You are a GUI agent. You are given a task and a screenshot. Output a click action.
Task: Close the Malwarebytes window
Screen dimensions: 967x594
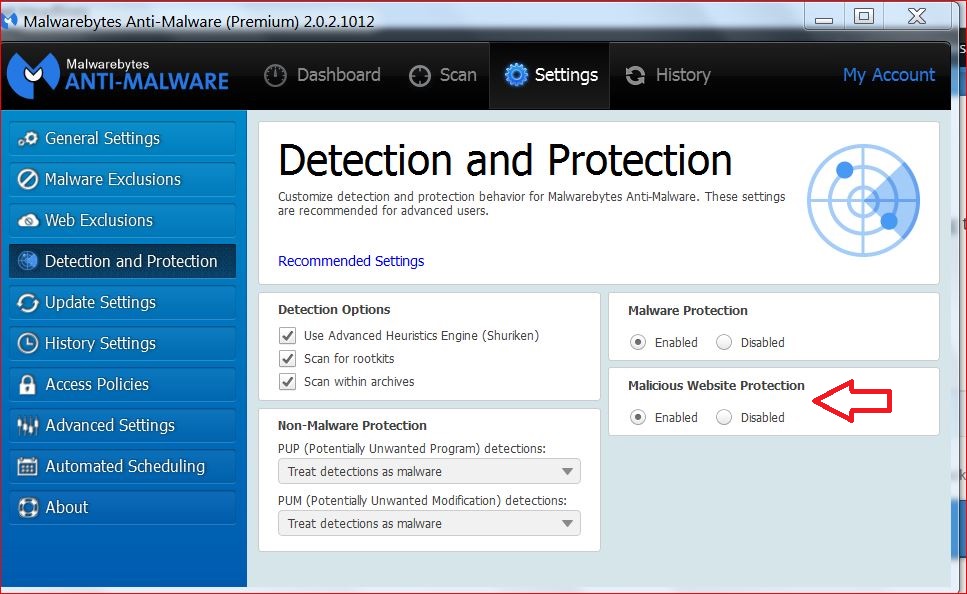(917, 17)
